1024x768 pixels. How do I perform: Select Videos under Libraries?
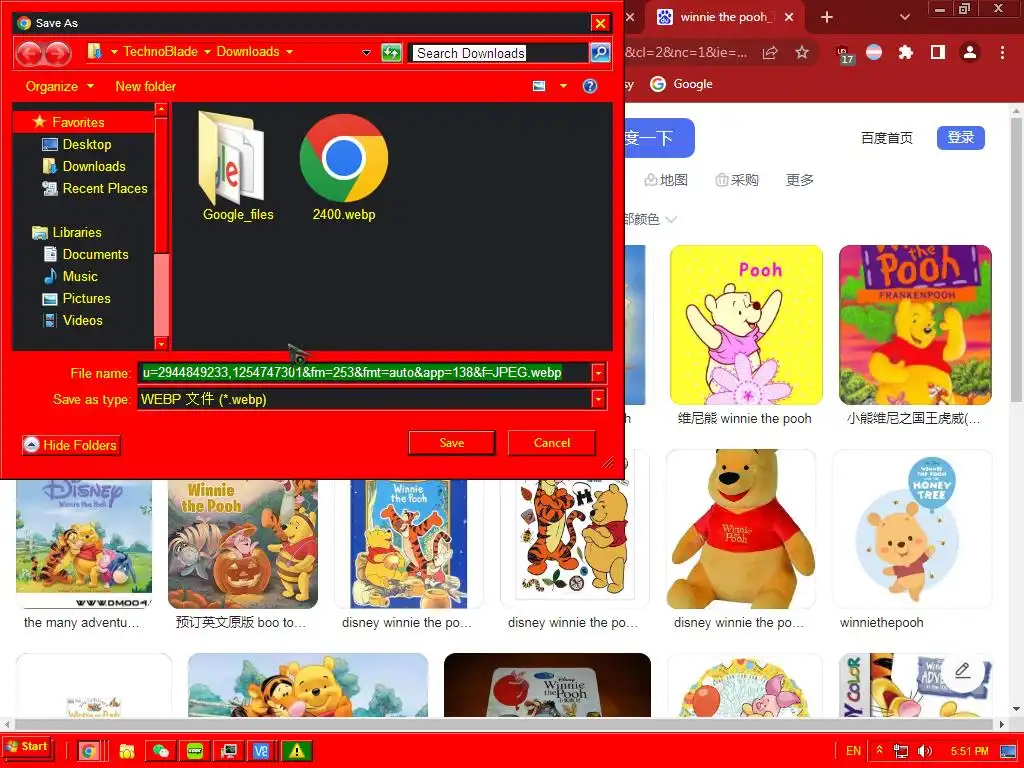click(x=72, y=321)
